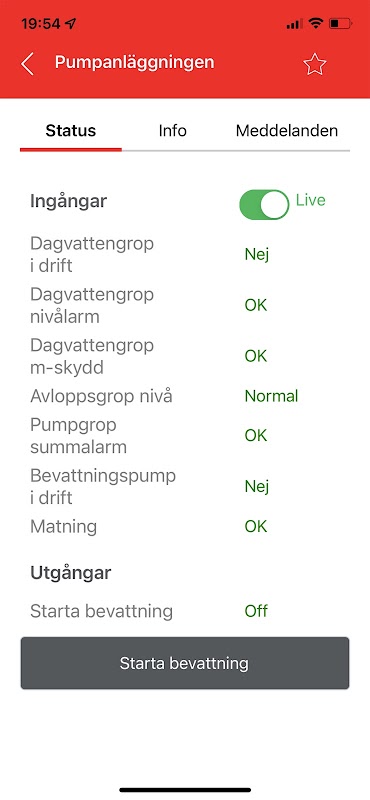Viewport: 370px width, 800px height.
Task: Tap the location arrow beside the time
Action: click(70, 23)
